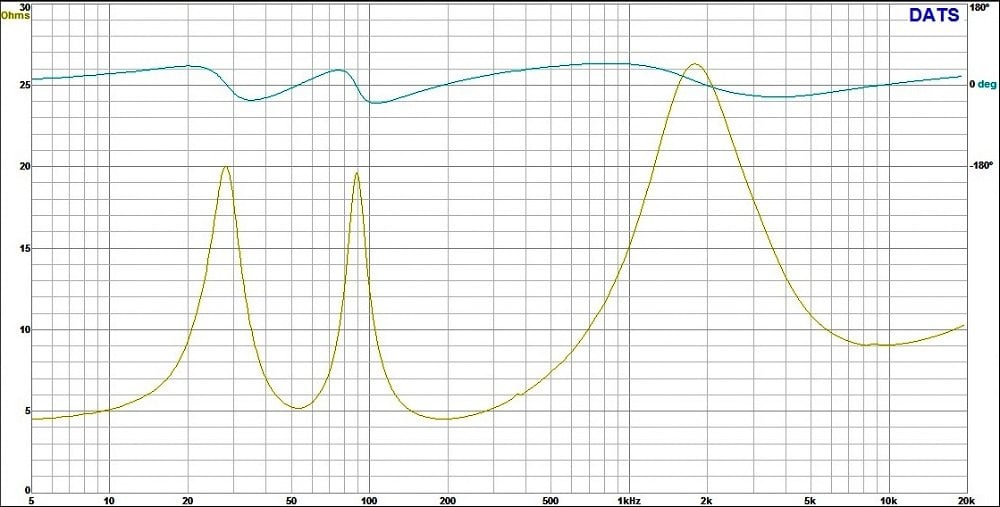Click the 100 frequency axis label
This screenshot has width=1000, height=507.
coord(370,500)
